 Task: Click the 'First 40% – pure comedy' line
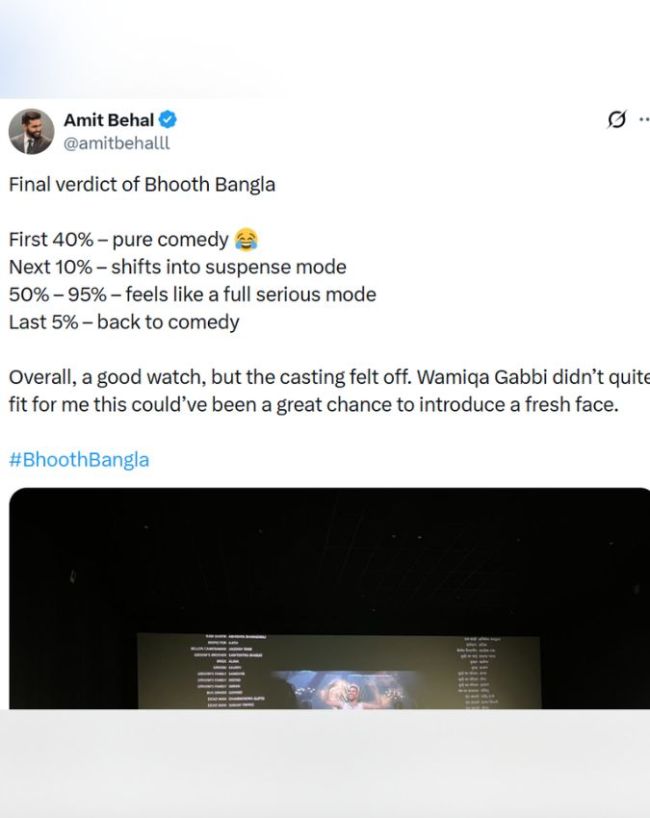[x=119, y=240]
